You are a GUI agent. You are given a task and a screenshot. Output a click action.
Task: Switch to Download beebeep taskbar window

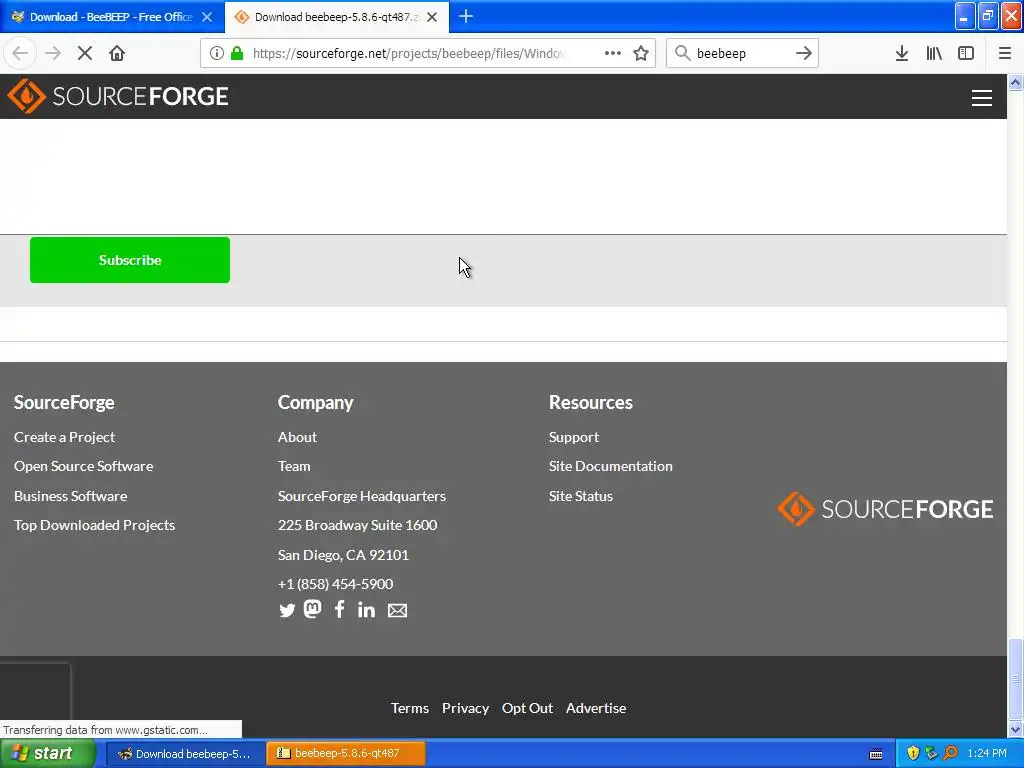185,754
